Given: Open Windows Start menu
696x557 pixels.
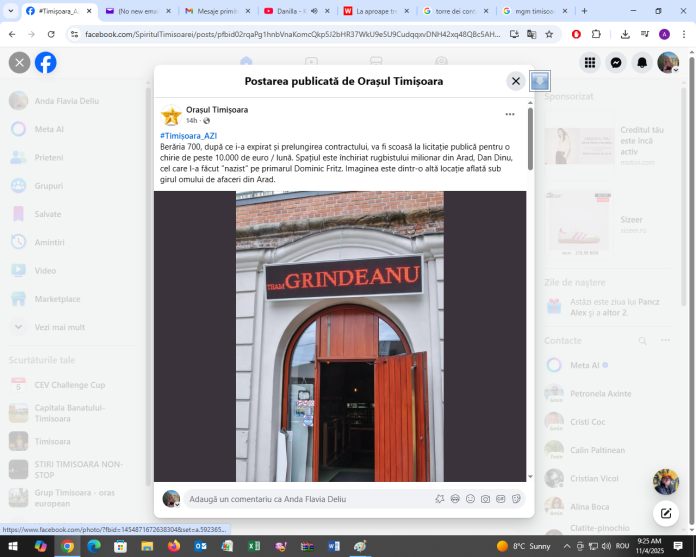Looking at the screenshot, I should tap(12, 546).
